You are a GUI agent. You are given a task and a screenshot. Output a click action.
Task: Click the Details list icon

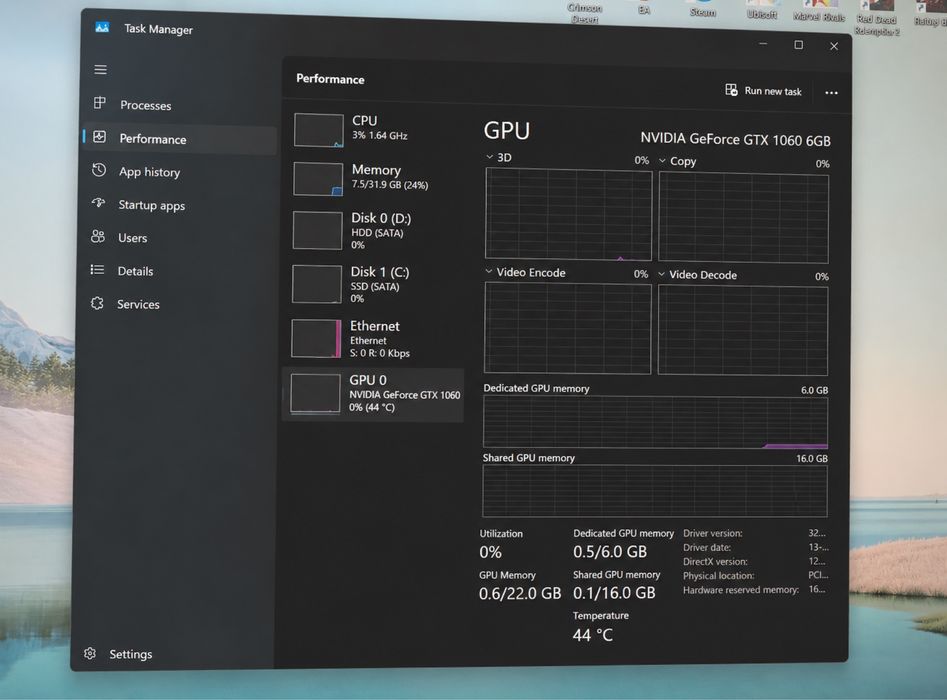pyautogui.click(x=97, y=269)
